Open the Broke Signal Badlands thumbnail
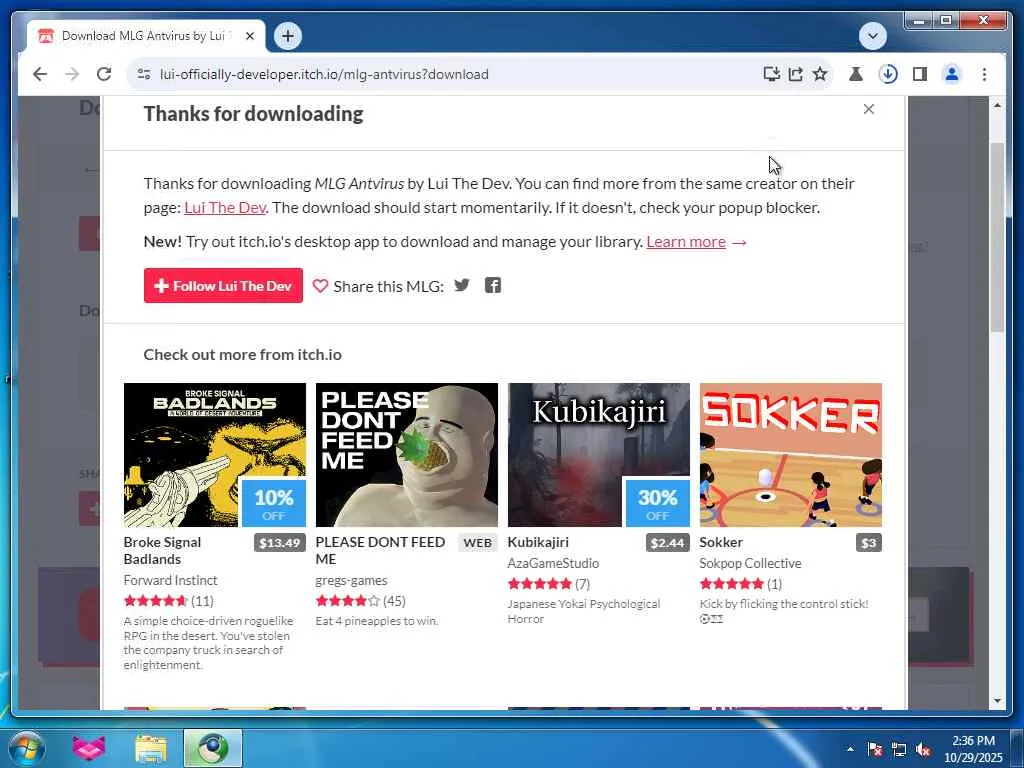The width and height of the screenshot is (1024, 768). point(215,455)
